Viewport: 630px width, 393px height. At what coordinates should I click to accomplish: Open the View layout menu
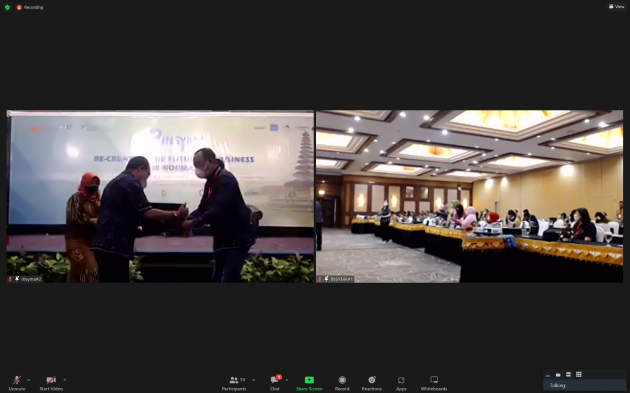(617, 6)
